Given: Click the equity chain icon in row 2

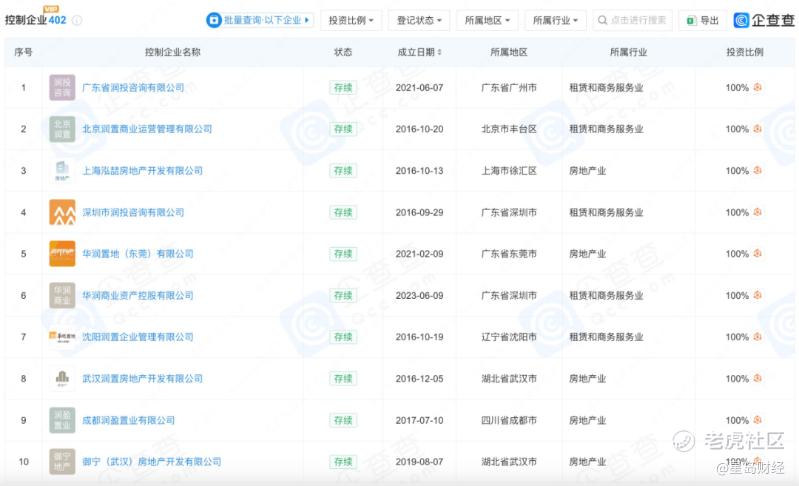Looking at the screenshot, I should [x=758, y=129].
